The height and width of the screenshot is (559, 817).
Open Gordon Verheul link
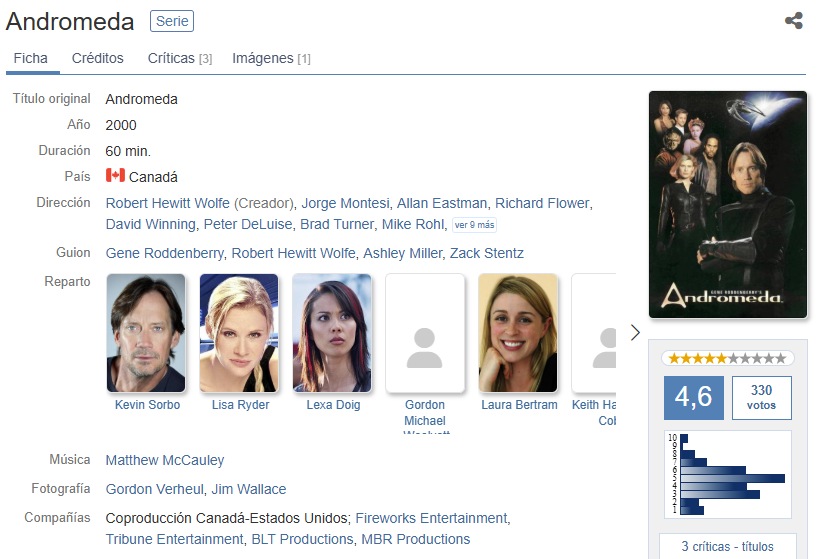tap(155, 489)
